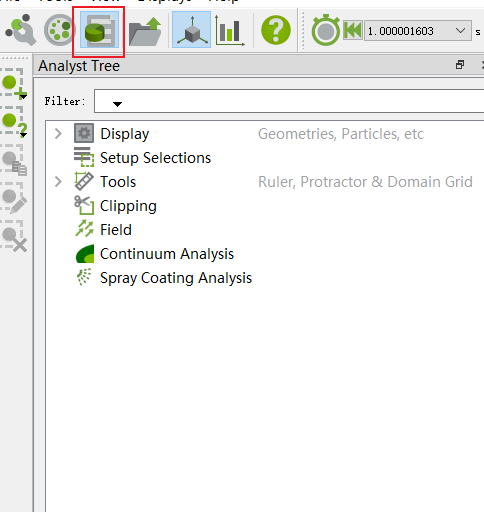The image size is (484, 512).
Task: Select the Display item in tree
Action: pyautogui.click(x=125, y=134)
